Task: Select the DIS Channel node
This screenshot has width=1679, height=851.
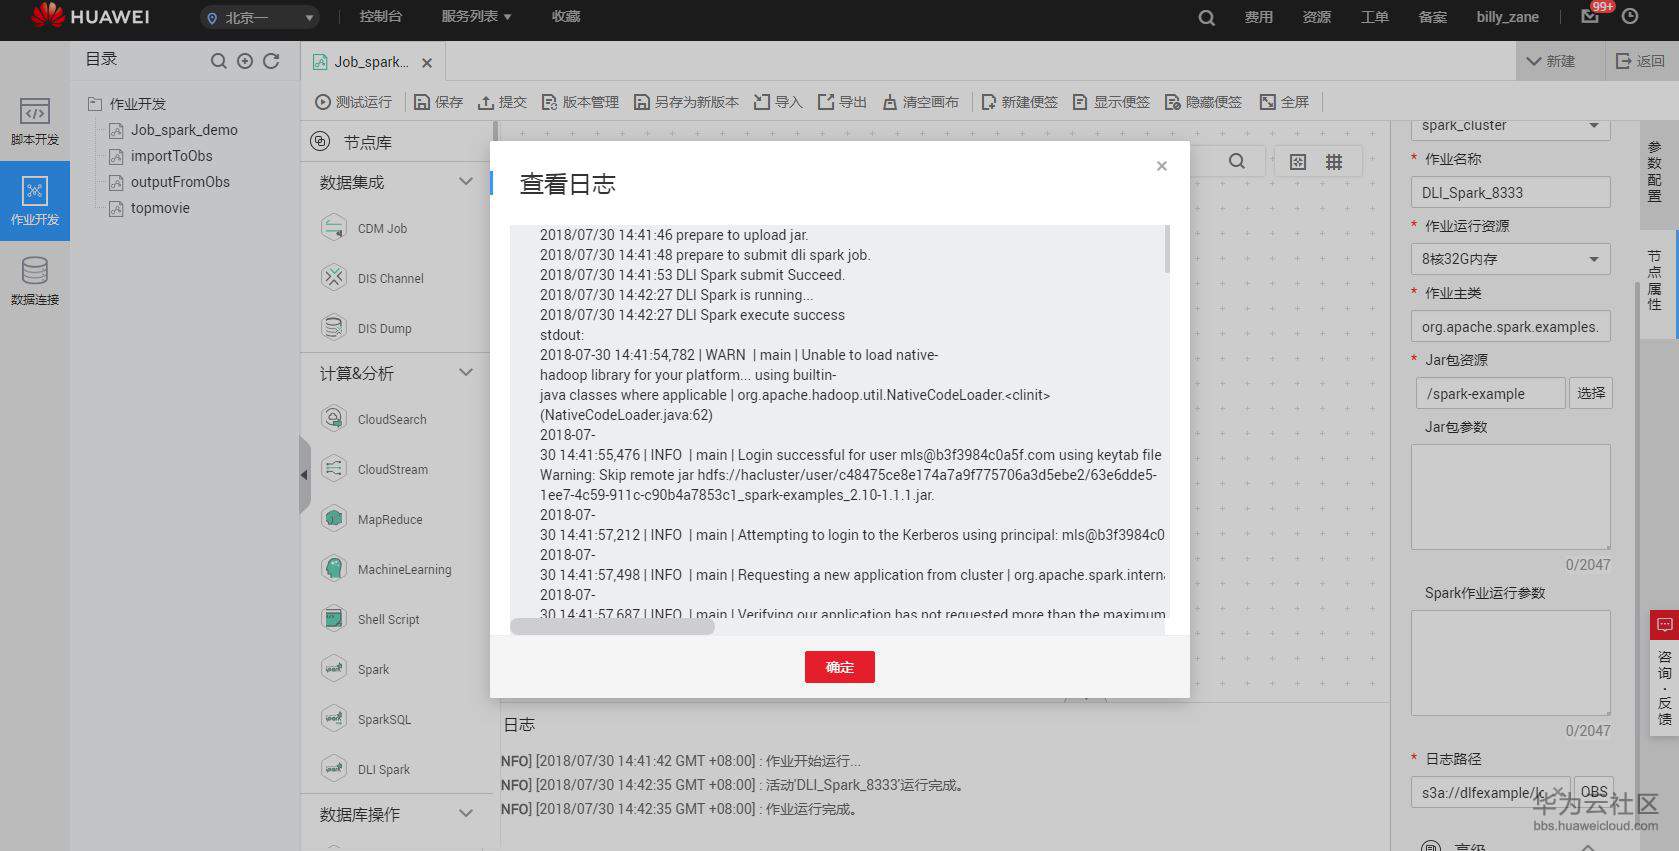Action: [x=373, y=278]
